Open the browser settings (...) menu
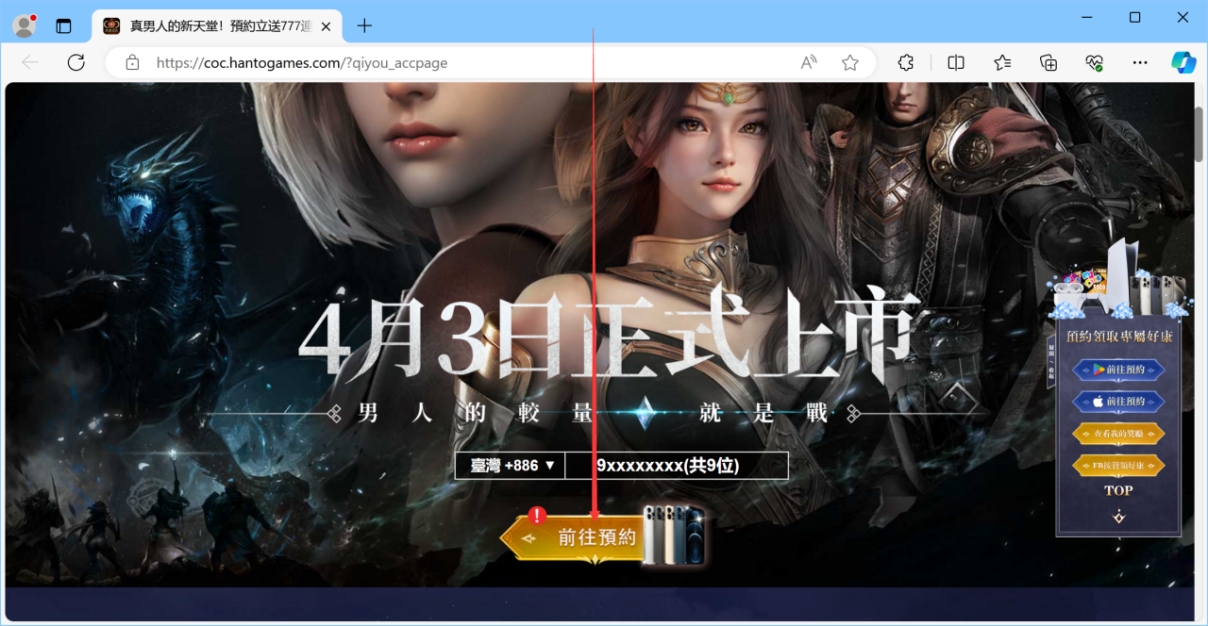This screenshot has height=626, width=1208. click(1140, 62)
